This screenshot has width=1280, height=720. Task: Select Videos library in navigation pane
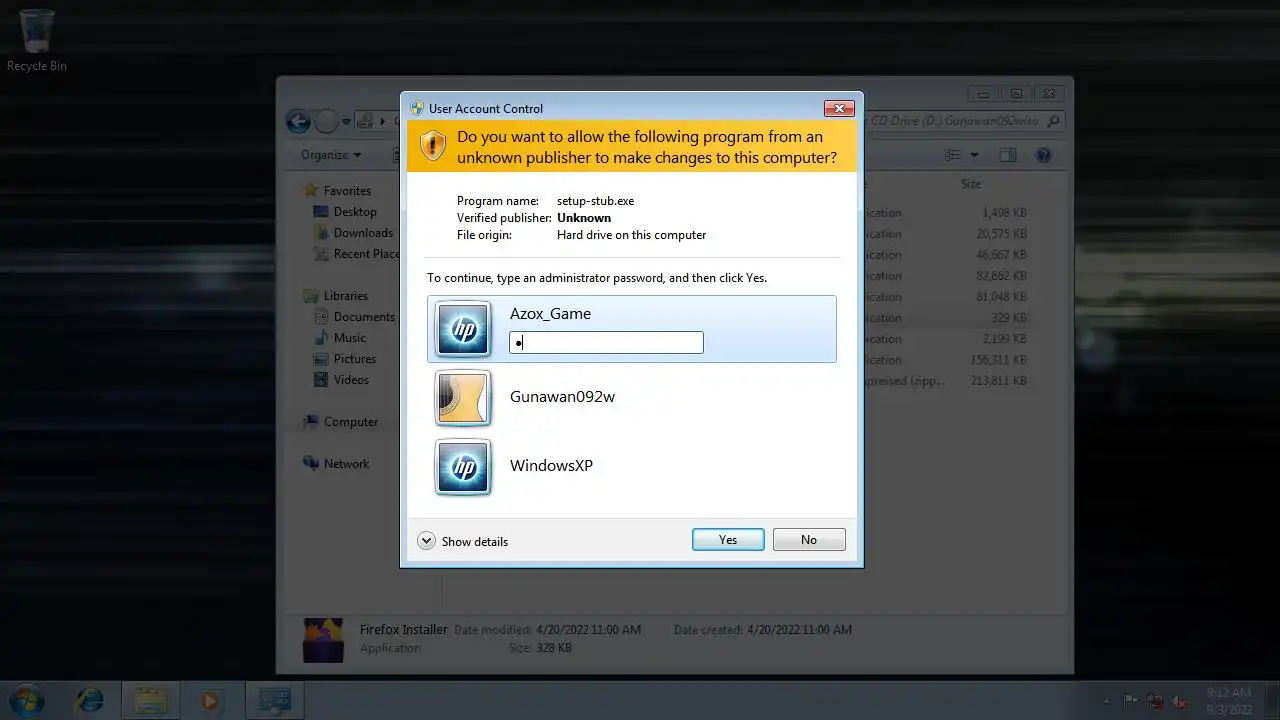(351, 380)
